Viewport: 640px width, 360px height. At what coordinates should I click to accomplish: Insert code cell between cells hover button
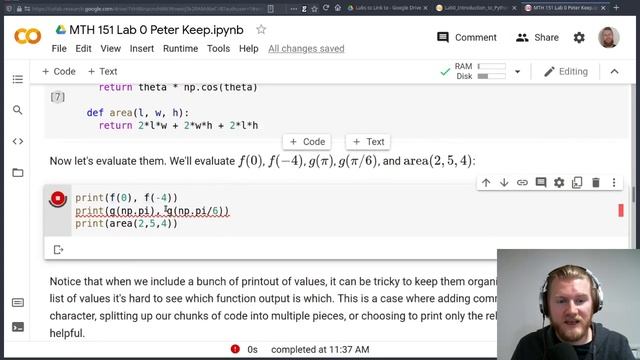tap(307, 142)
